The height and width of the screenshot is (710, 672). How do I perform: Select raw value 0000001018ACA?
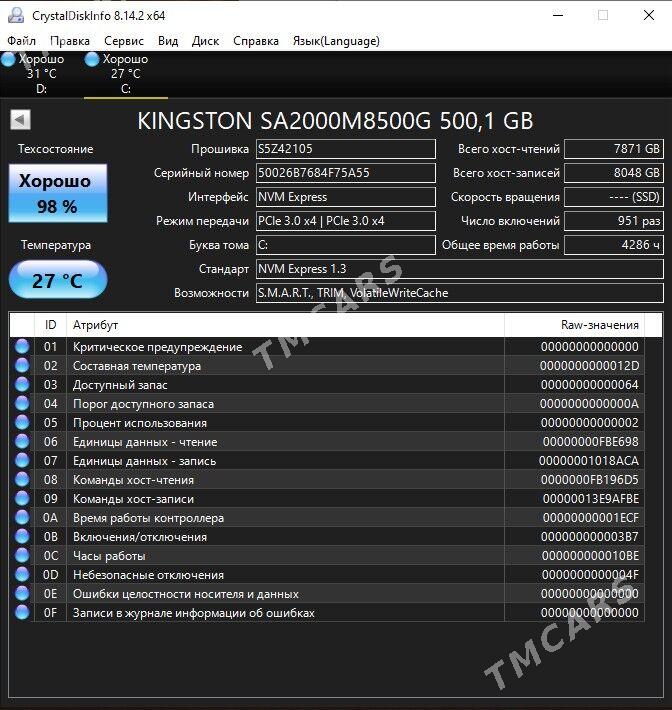click(x=589, y=461)
